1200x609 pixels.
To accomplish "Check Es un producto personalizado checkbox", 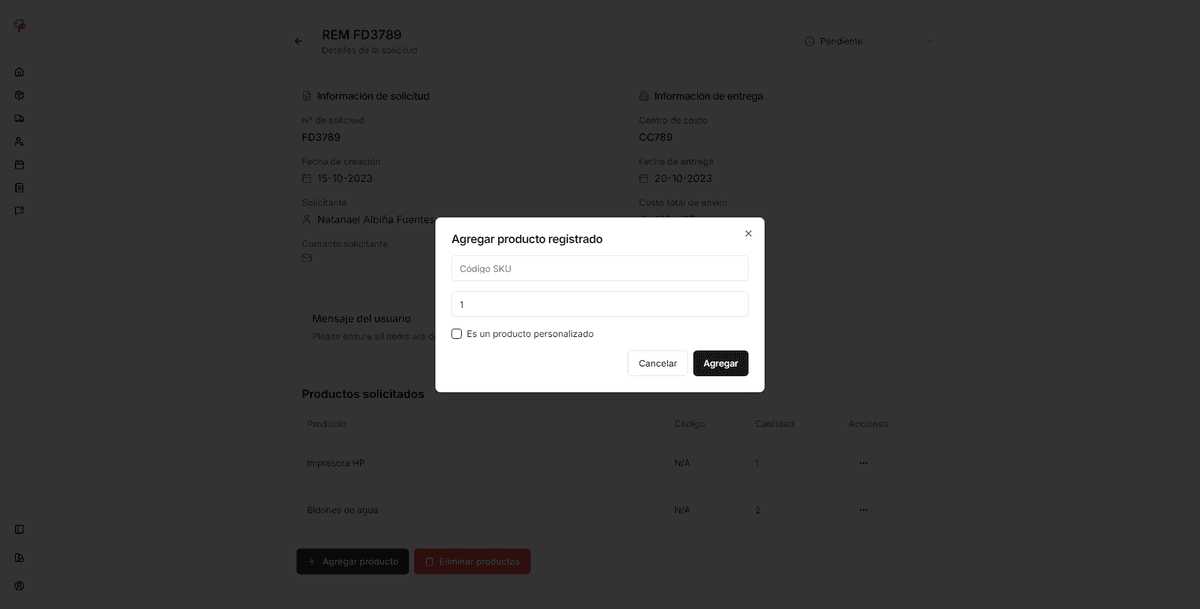I will tap(457, 334).
